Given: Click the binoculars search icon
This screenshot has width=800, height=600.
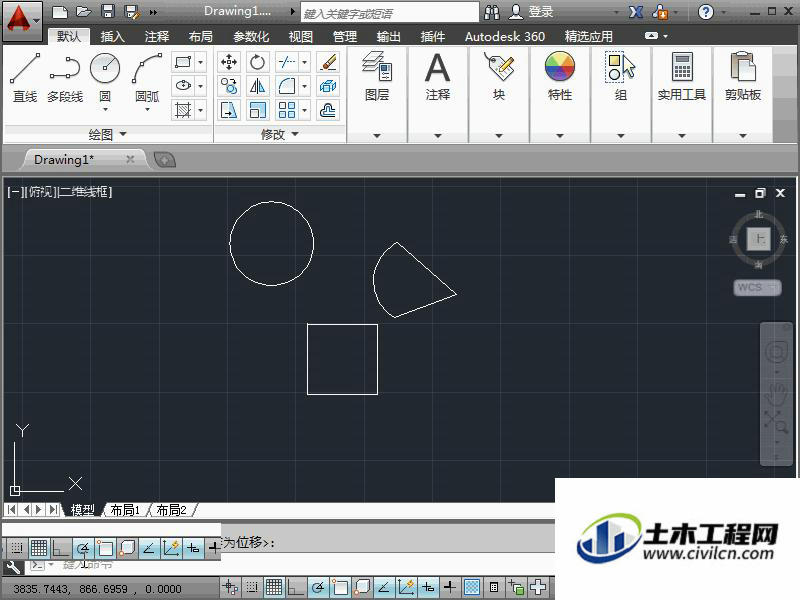Looking at the screenshot, I should point(491,12).
